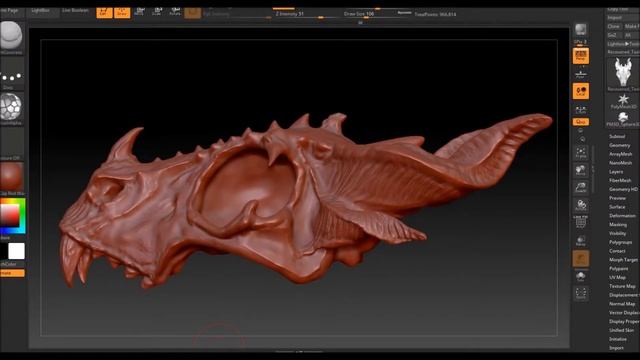640x360 pixels.
Task: Click the Alternate button under color swatches
Action: coord(12,273)
